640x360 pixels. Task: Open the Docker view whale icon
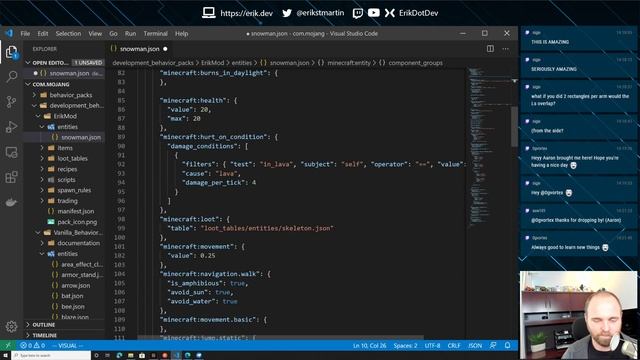(11, 202)
